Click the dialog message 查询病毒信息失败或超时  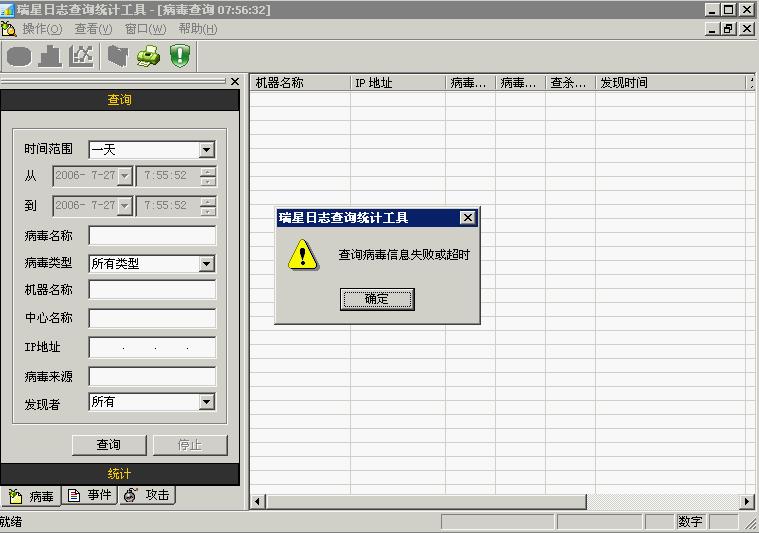pos(404,255)
